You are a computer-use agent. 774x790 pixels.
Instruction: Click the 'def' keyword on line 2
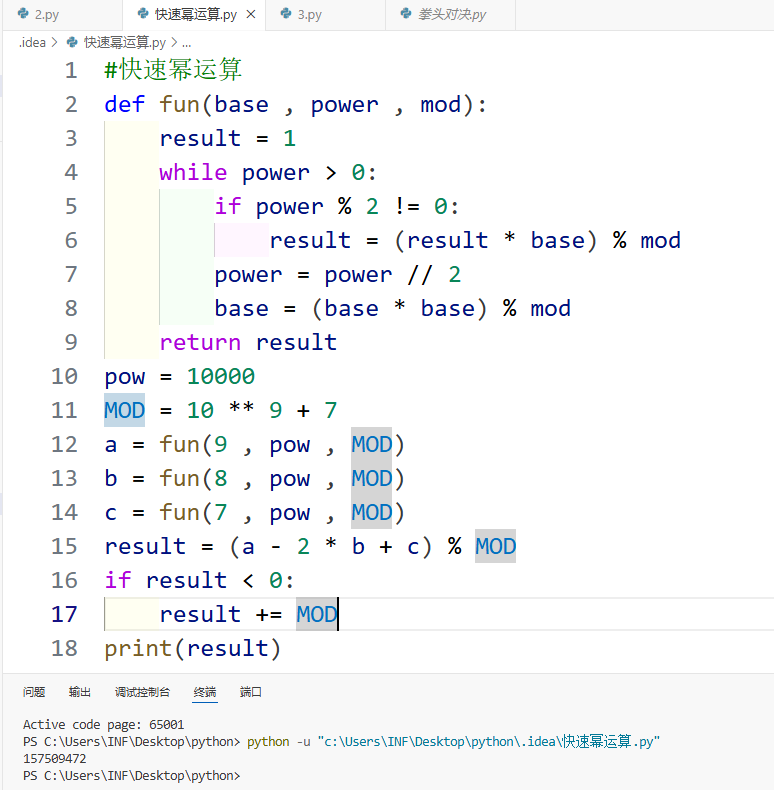pos(124,104)
